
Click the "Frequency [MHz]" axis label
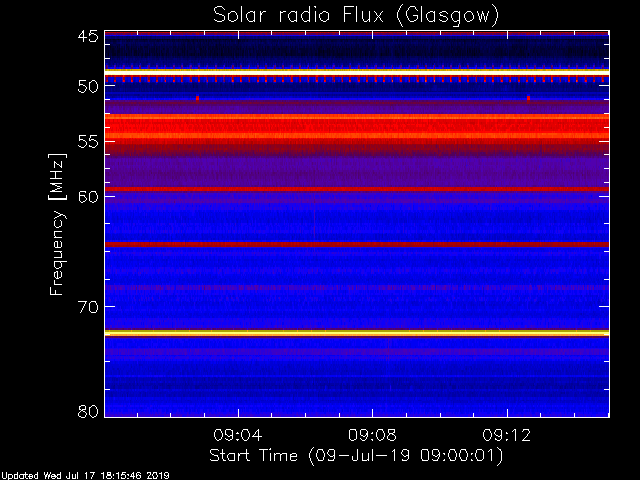pyautogui.click(x=57, y=224)
